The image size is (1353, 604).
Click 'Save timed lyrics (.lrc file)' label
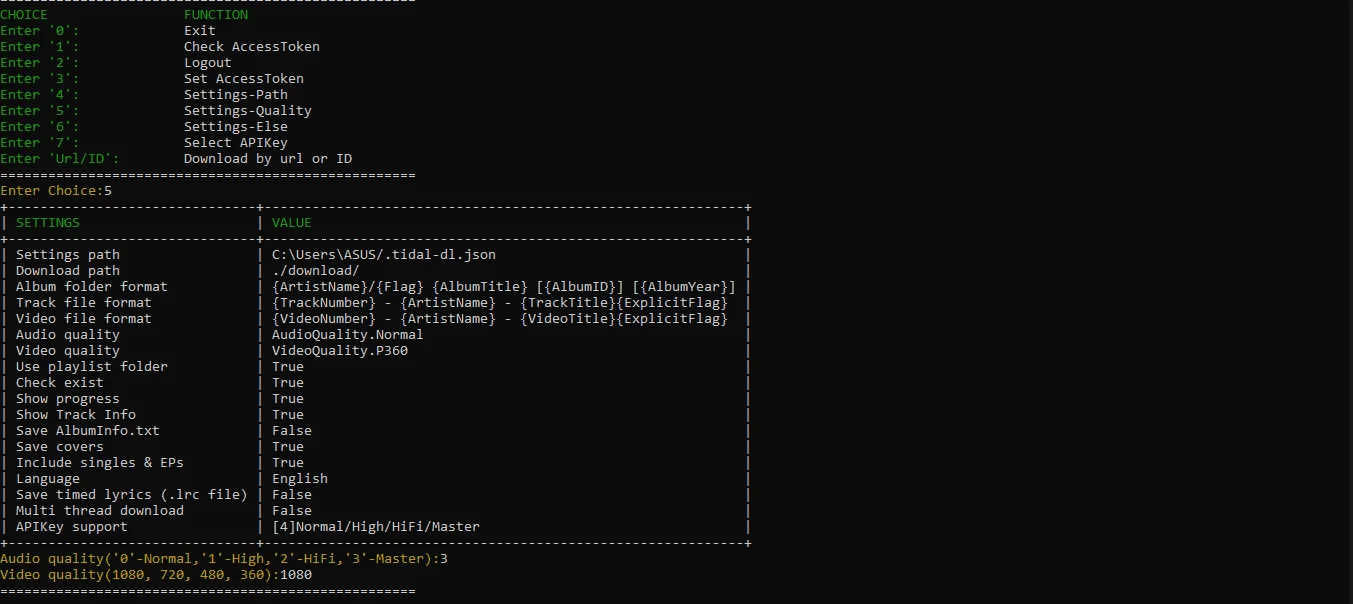click(132, 495)
